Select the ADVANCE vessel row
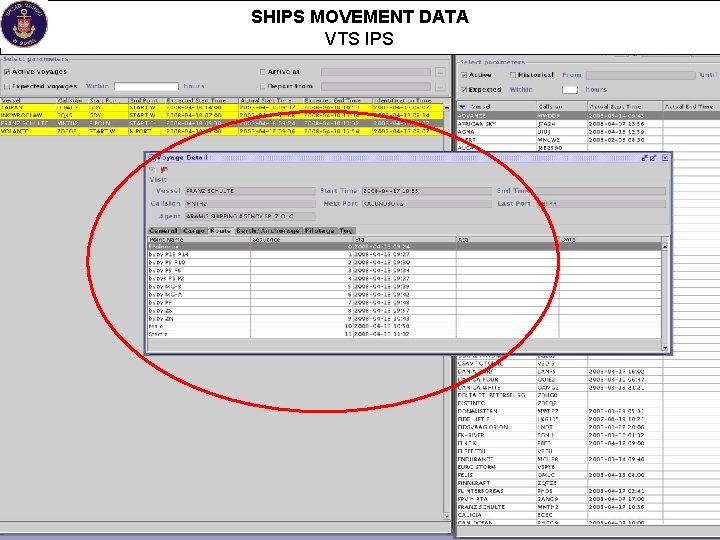The width and height of the screenshot is (720, 540). [588, 116]
